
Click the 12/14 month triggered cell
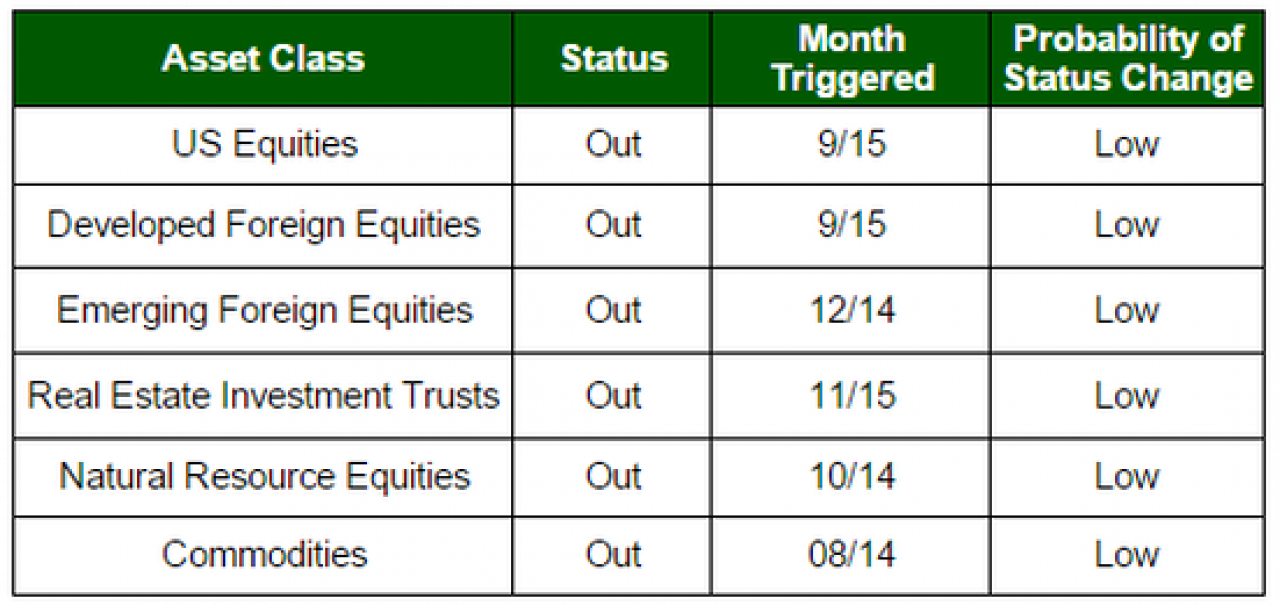[x=851, y=310]
